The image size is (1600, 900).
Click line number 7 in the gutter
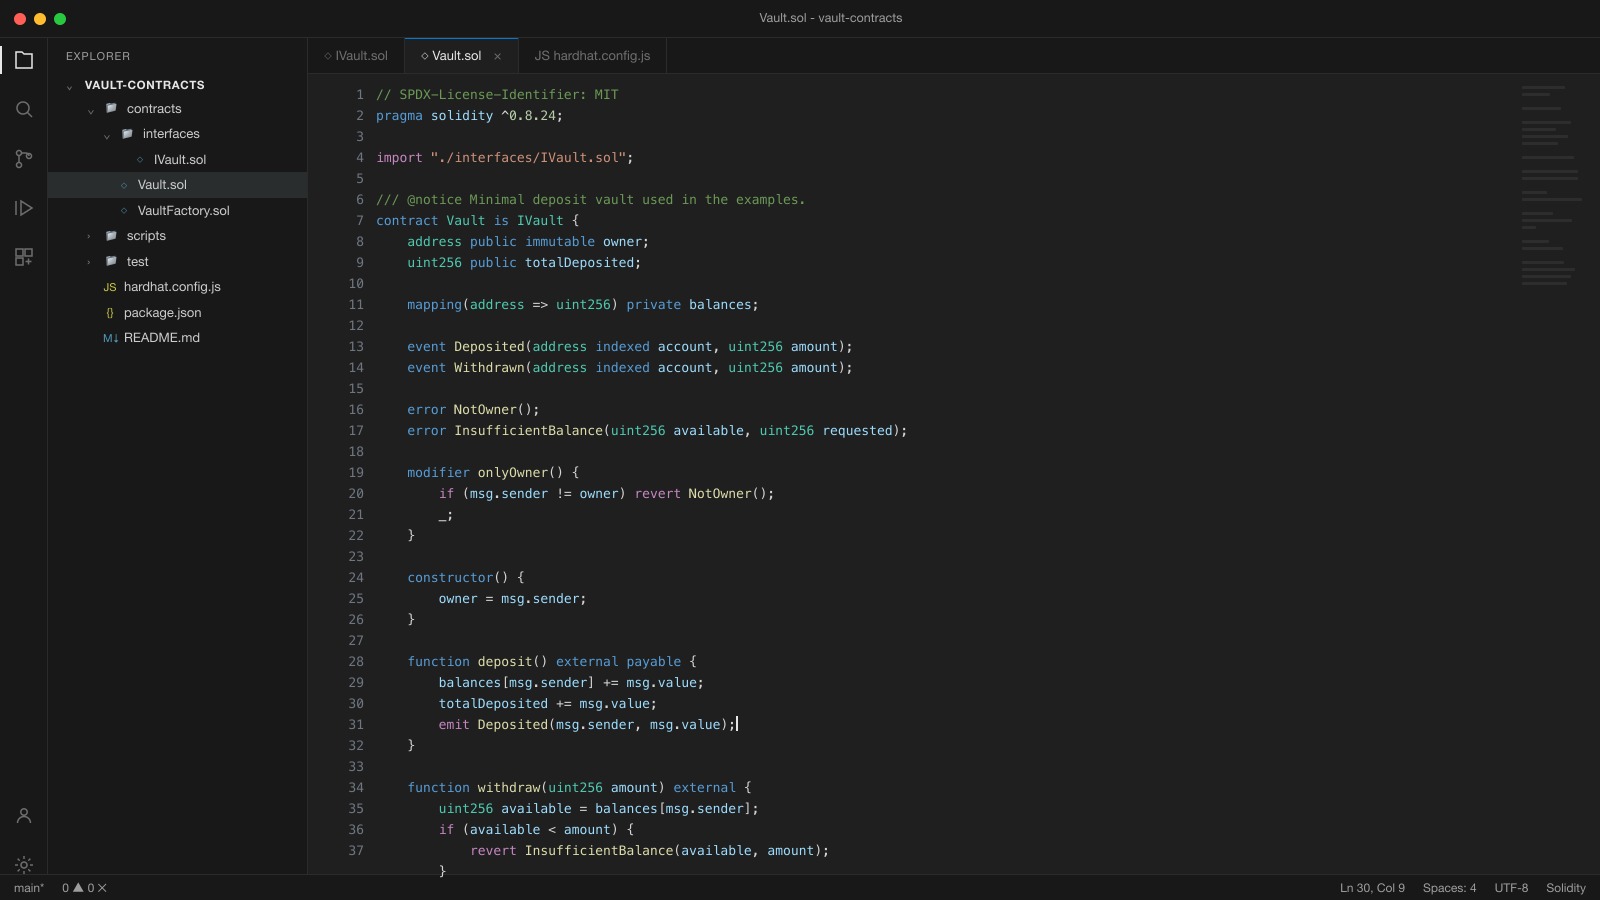pyautogui.click(x=360, y=220)
